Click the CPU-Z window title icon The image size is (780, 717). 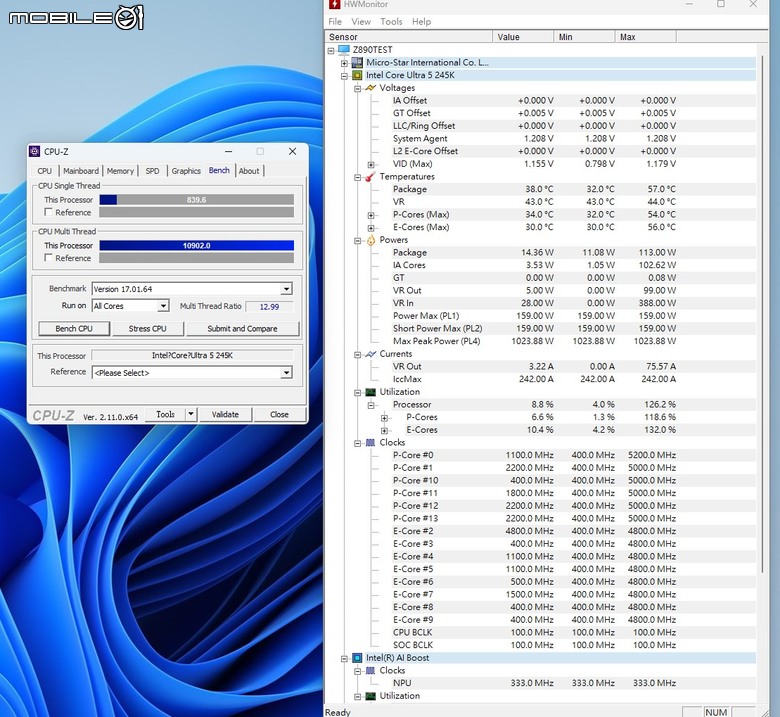34,151
